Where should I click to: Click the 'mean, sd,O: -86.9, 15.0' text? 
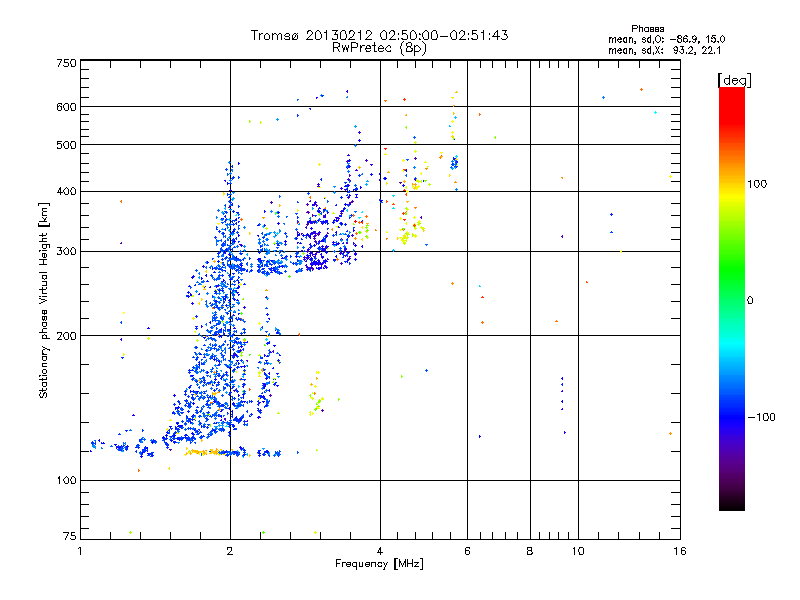point(666,39)
